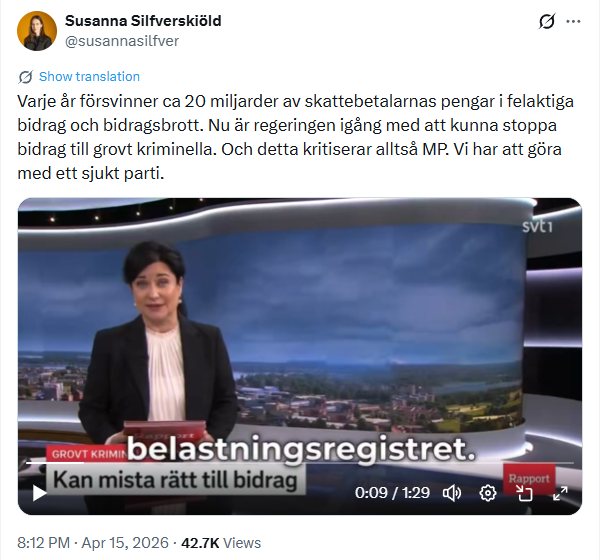This screenshot has width=605, height=560.
Task: Open video settings gear
Action: (488, 493)
